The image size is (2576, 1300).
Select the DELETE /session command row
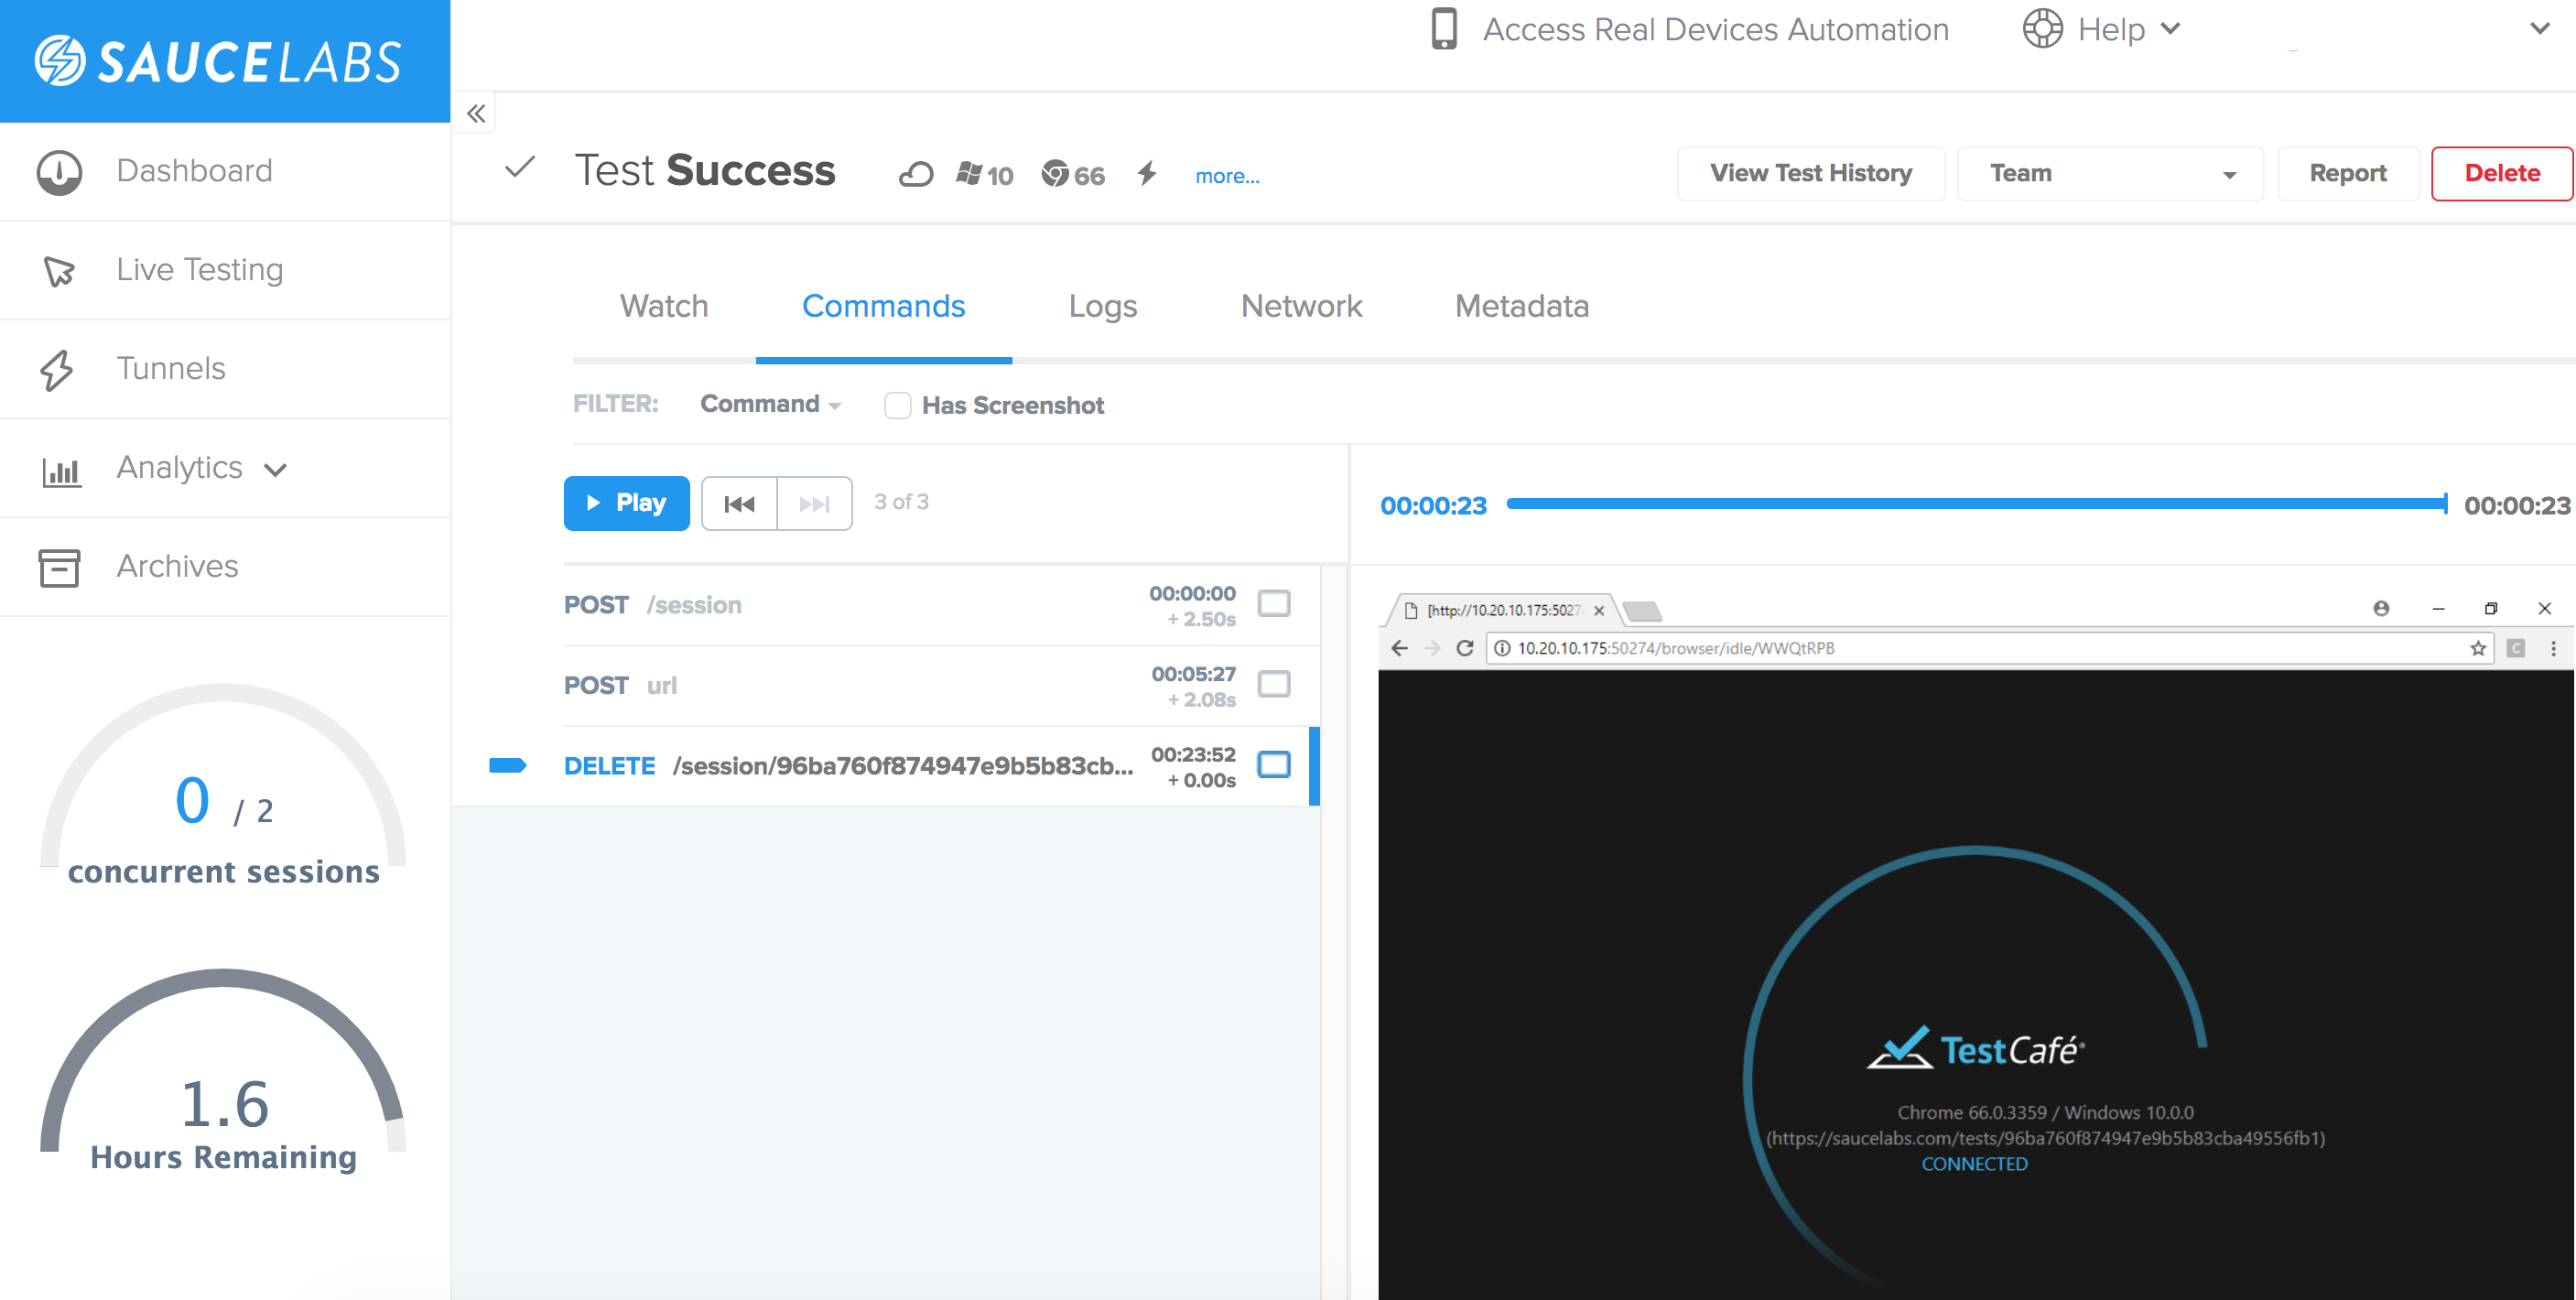940,766
